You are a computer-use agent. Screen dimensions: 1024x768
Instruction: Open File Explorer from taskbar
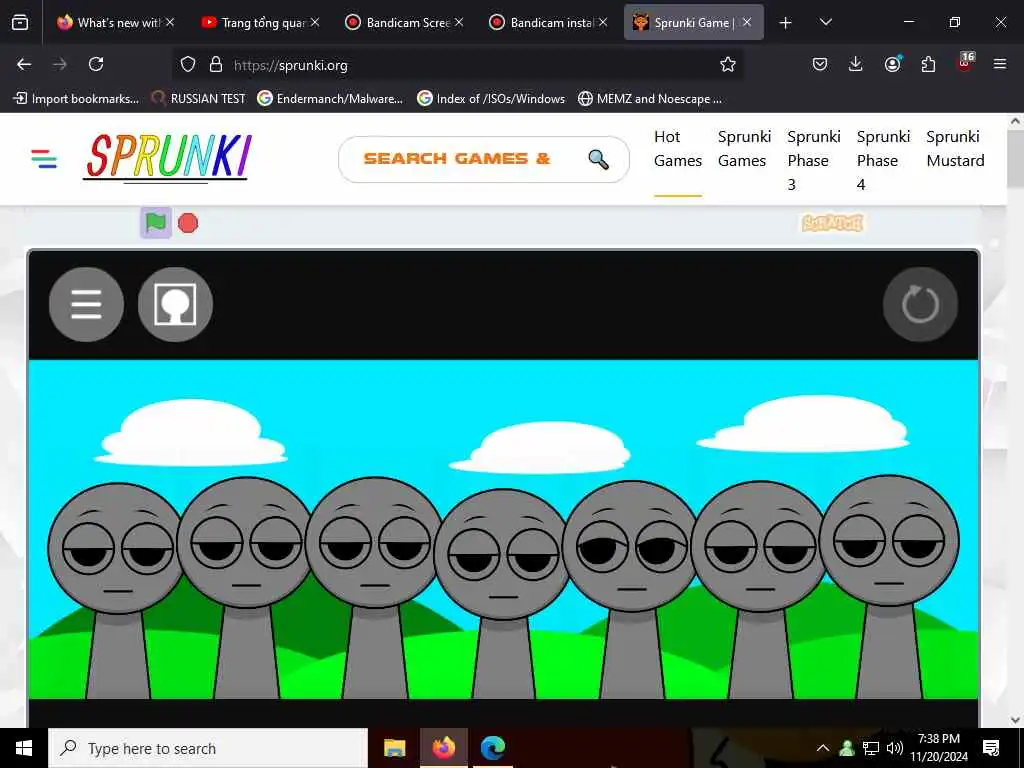tap(394, 748)
